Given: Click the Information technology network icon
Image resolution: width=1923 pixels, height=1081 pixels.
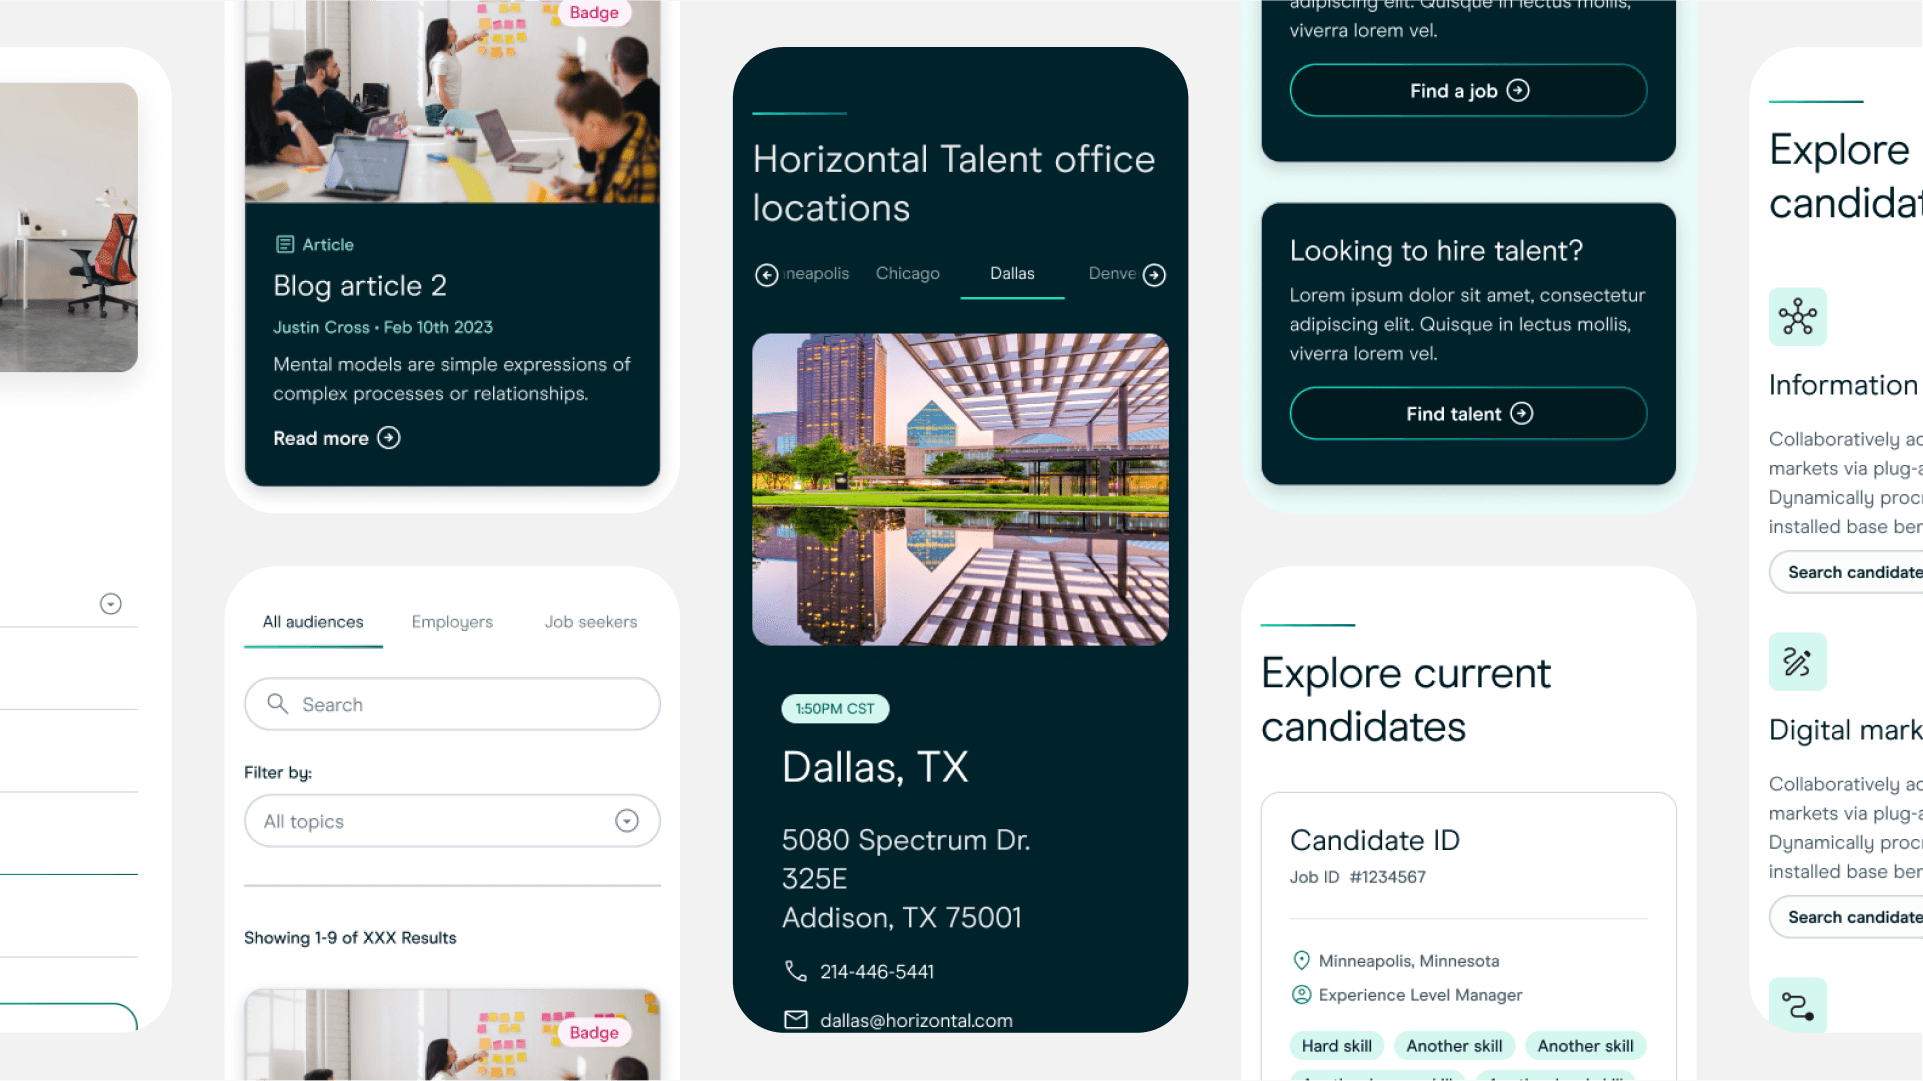Looking at the screenshot, I should [1797, 317].
